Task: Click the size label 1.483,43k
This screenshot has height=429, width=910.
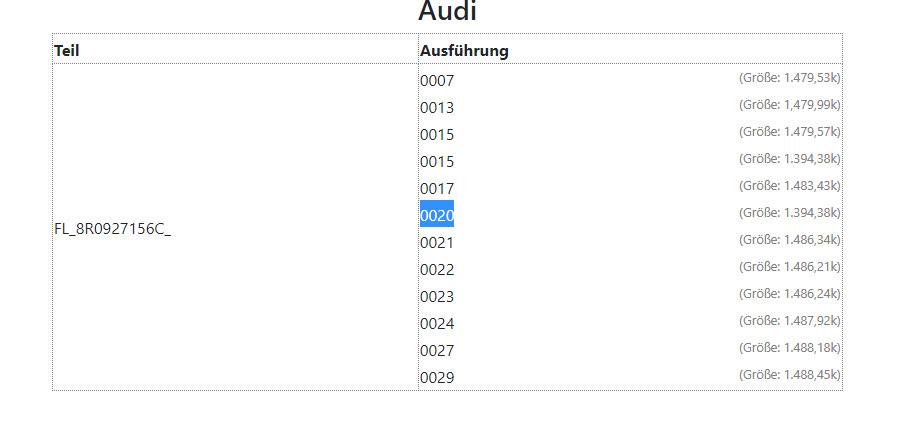Action: (789, 186)
